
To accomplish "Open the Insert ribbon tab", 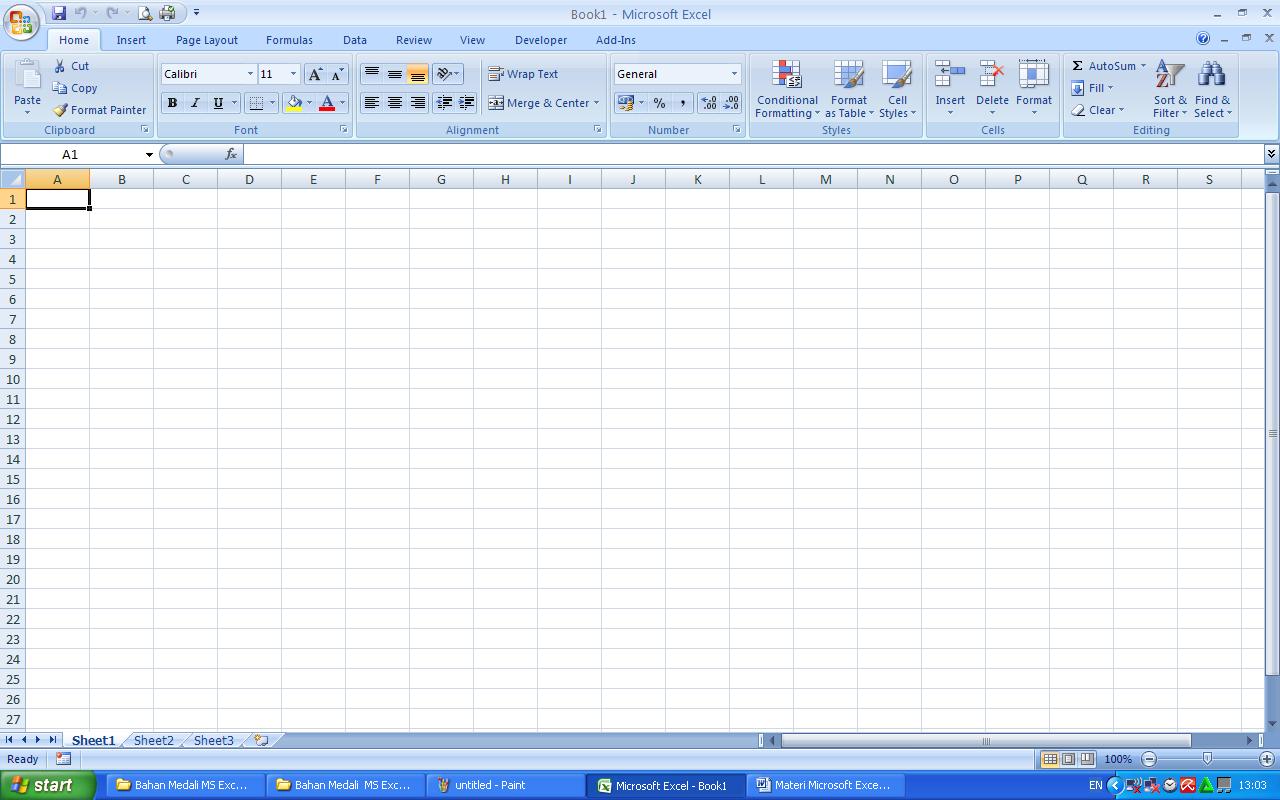I will click(x=131, y=40).
